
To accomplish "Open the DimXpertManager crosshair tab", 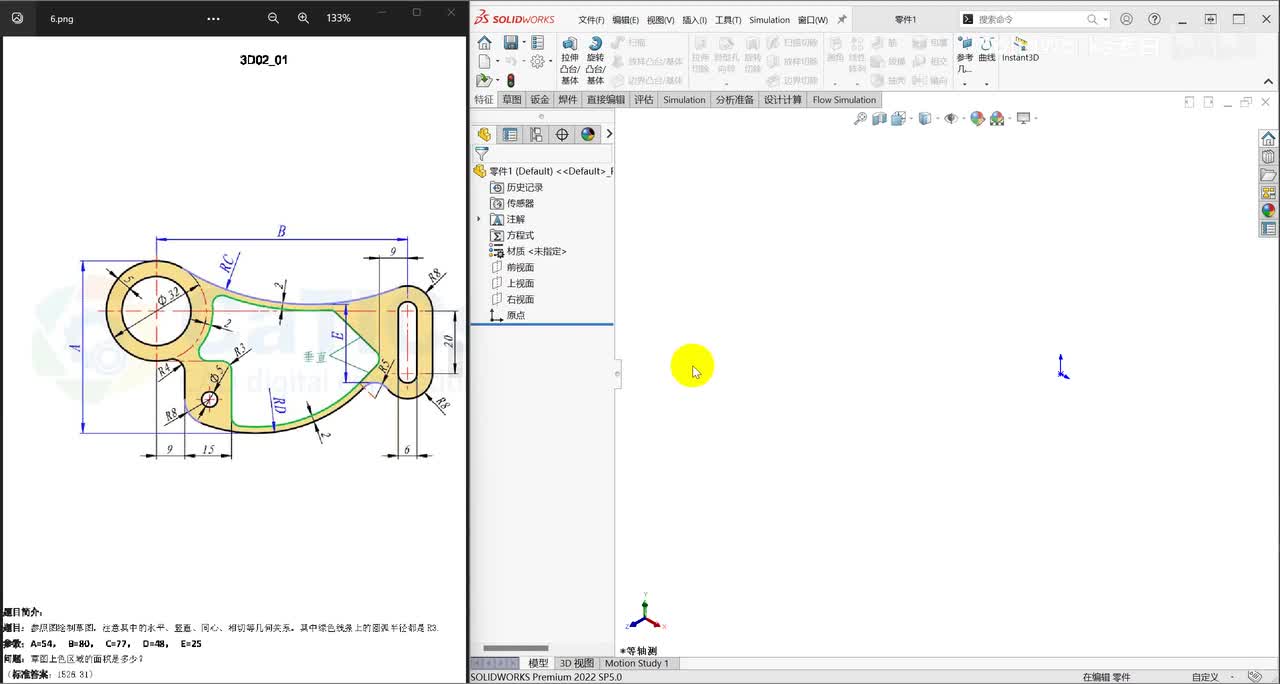I will [x=562, y=134].
